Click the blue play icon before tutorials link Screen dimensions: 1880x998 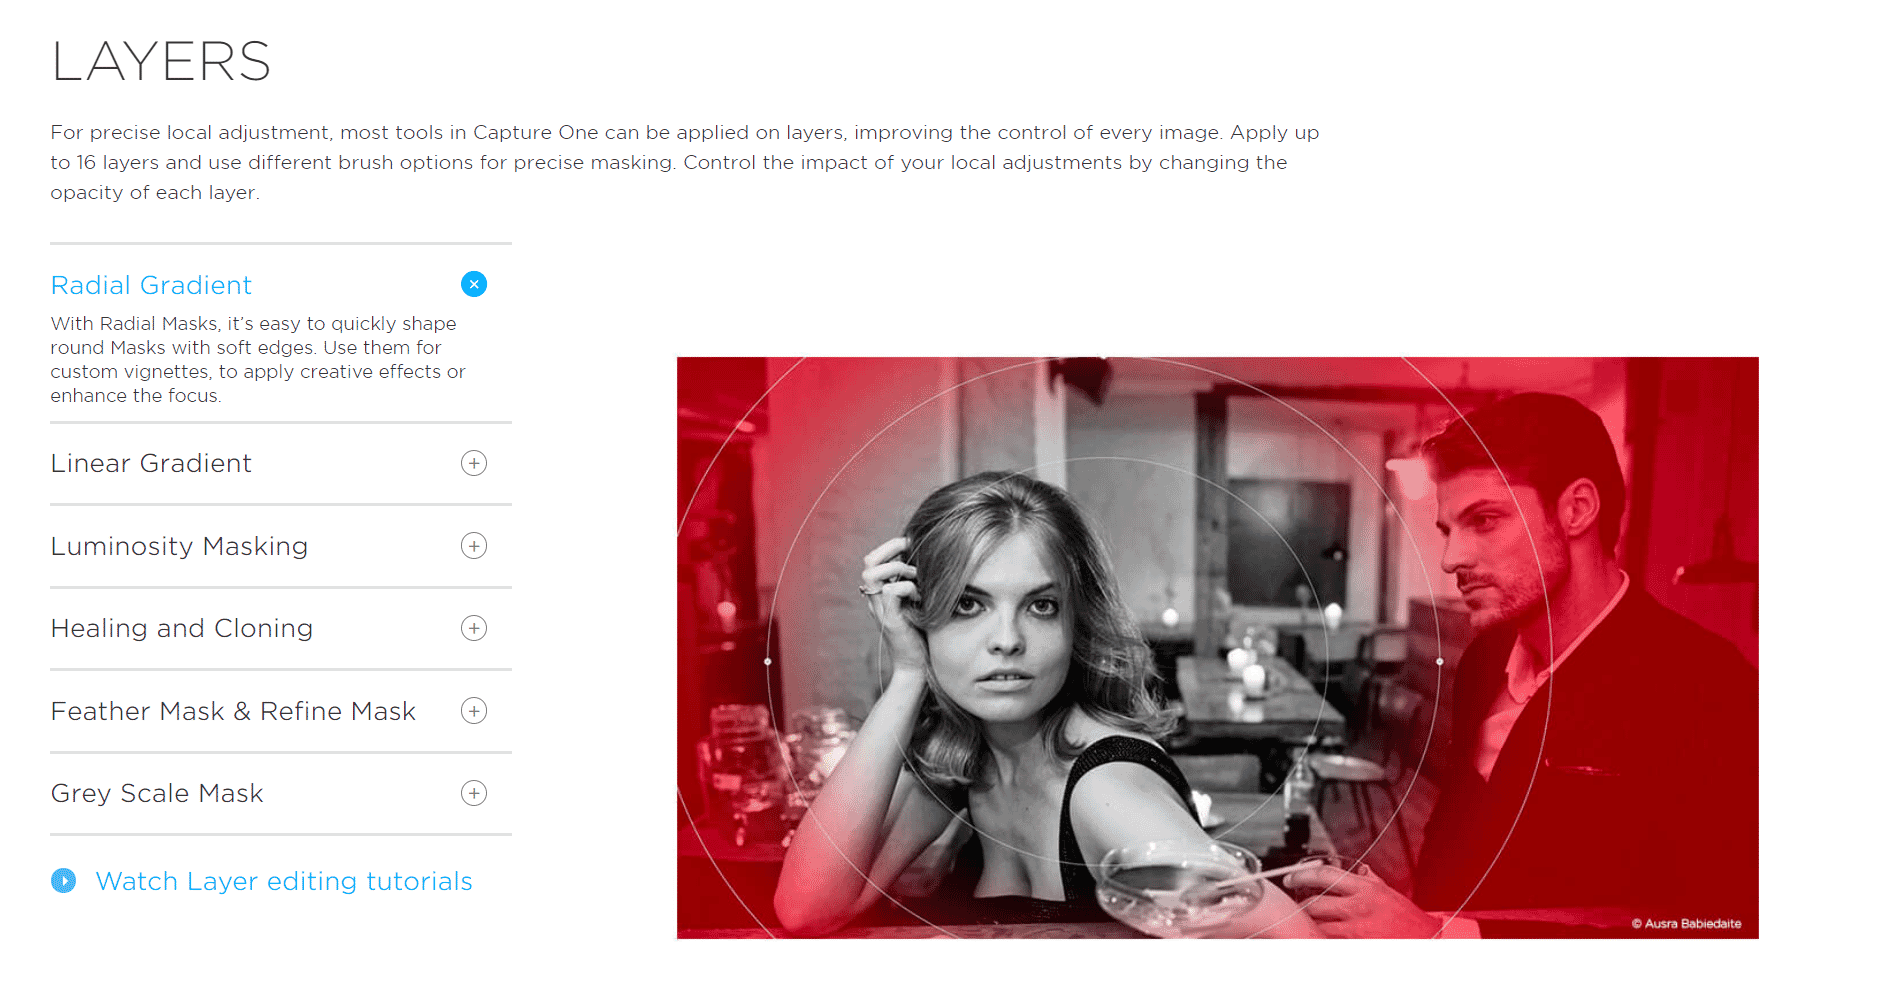pyautogui.click(x=63, y=881)
